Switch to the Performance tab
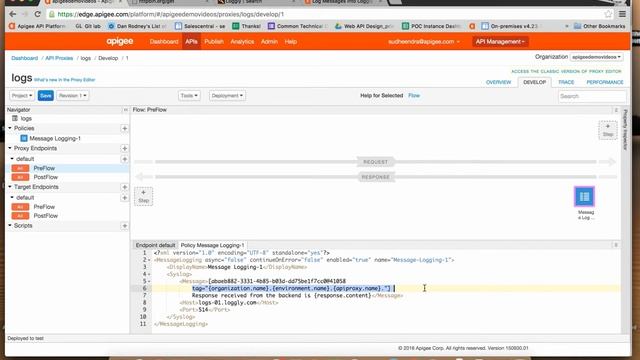Image resolution: width=640 pixels, height=360 pixels. click(x=605, y=82)
